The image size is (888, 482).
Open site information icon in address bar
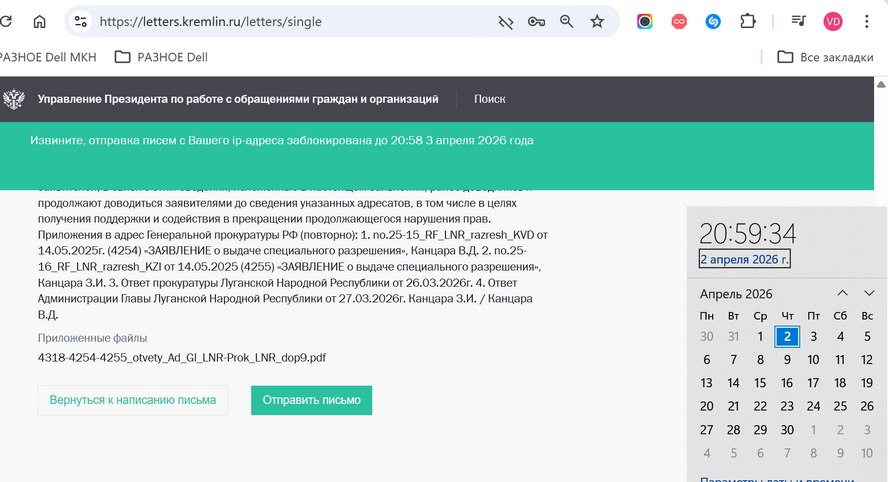point(80,22)
